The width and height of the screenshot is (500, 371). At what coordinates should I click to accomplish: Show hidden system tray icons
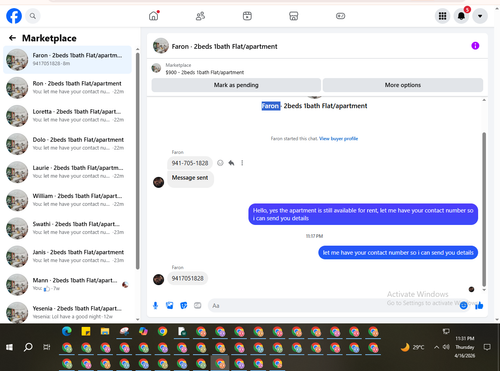(x=436, y=347)
